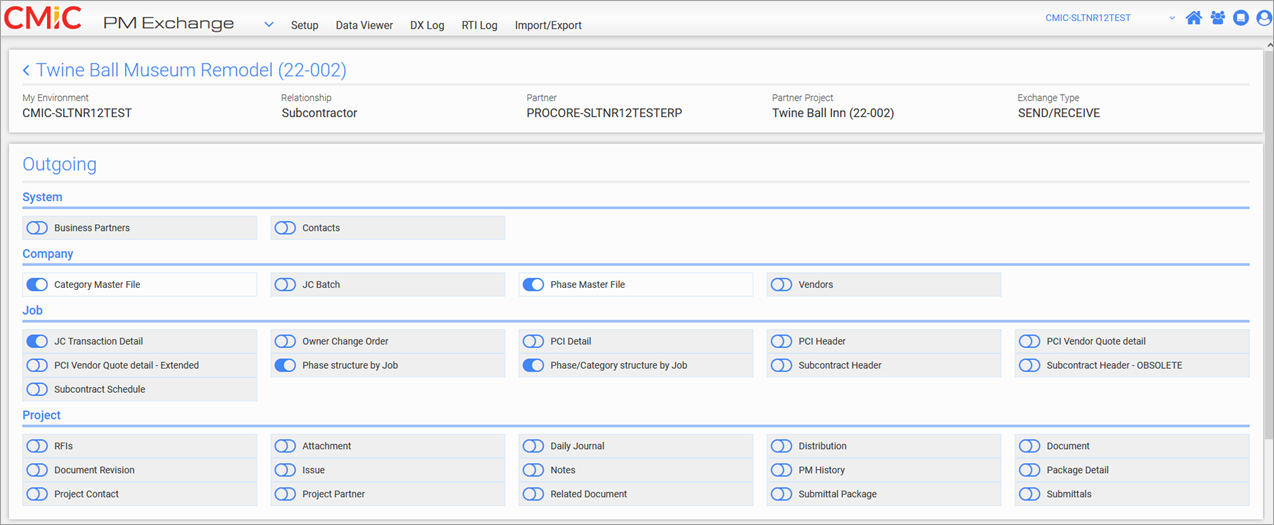Image resolution: width=1274 pixels, height=525 pixels.
Task: Click the System section header
Action: pyautogui.click(x=42, y=197)
